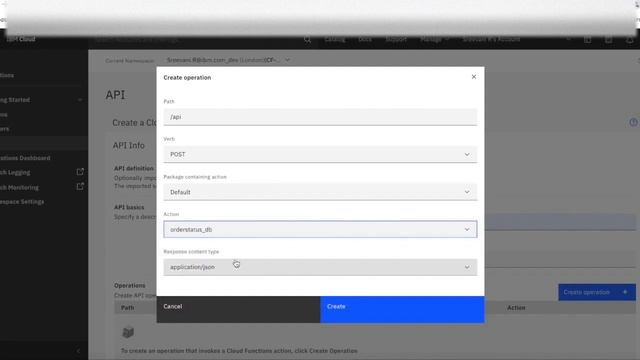Open the Docs link in top bar

[x=365, y=40]
